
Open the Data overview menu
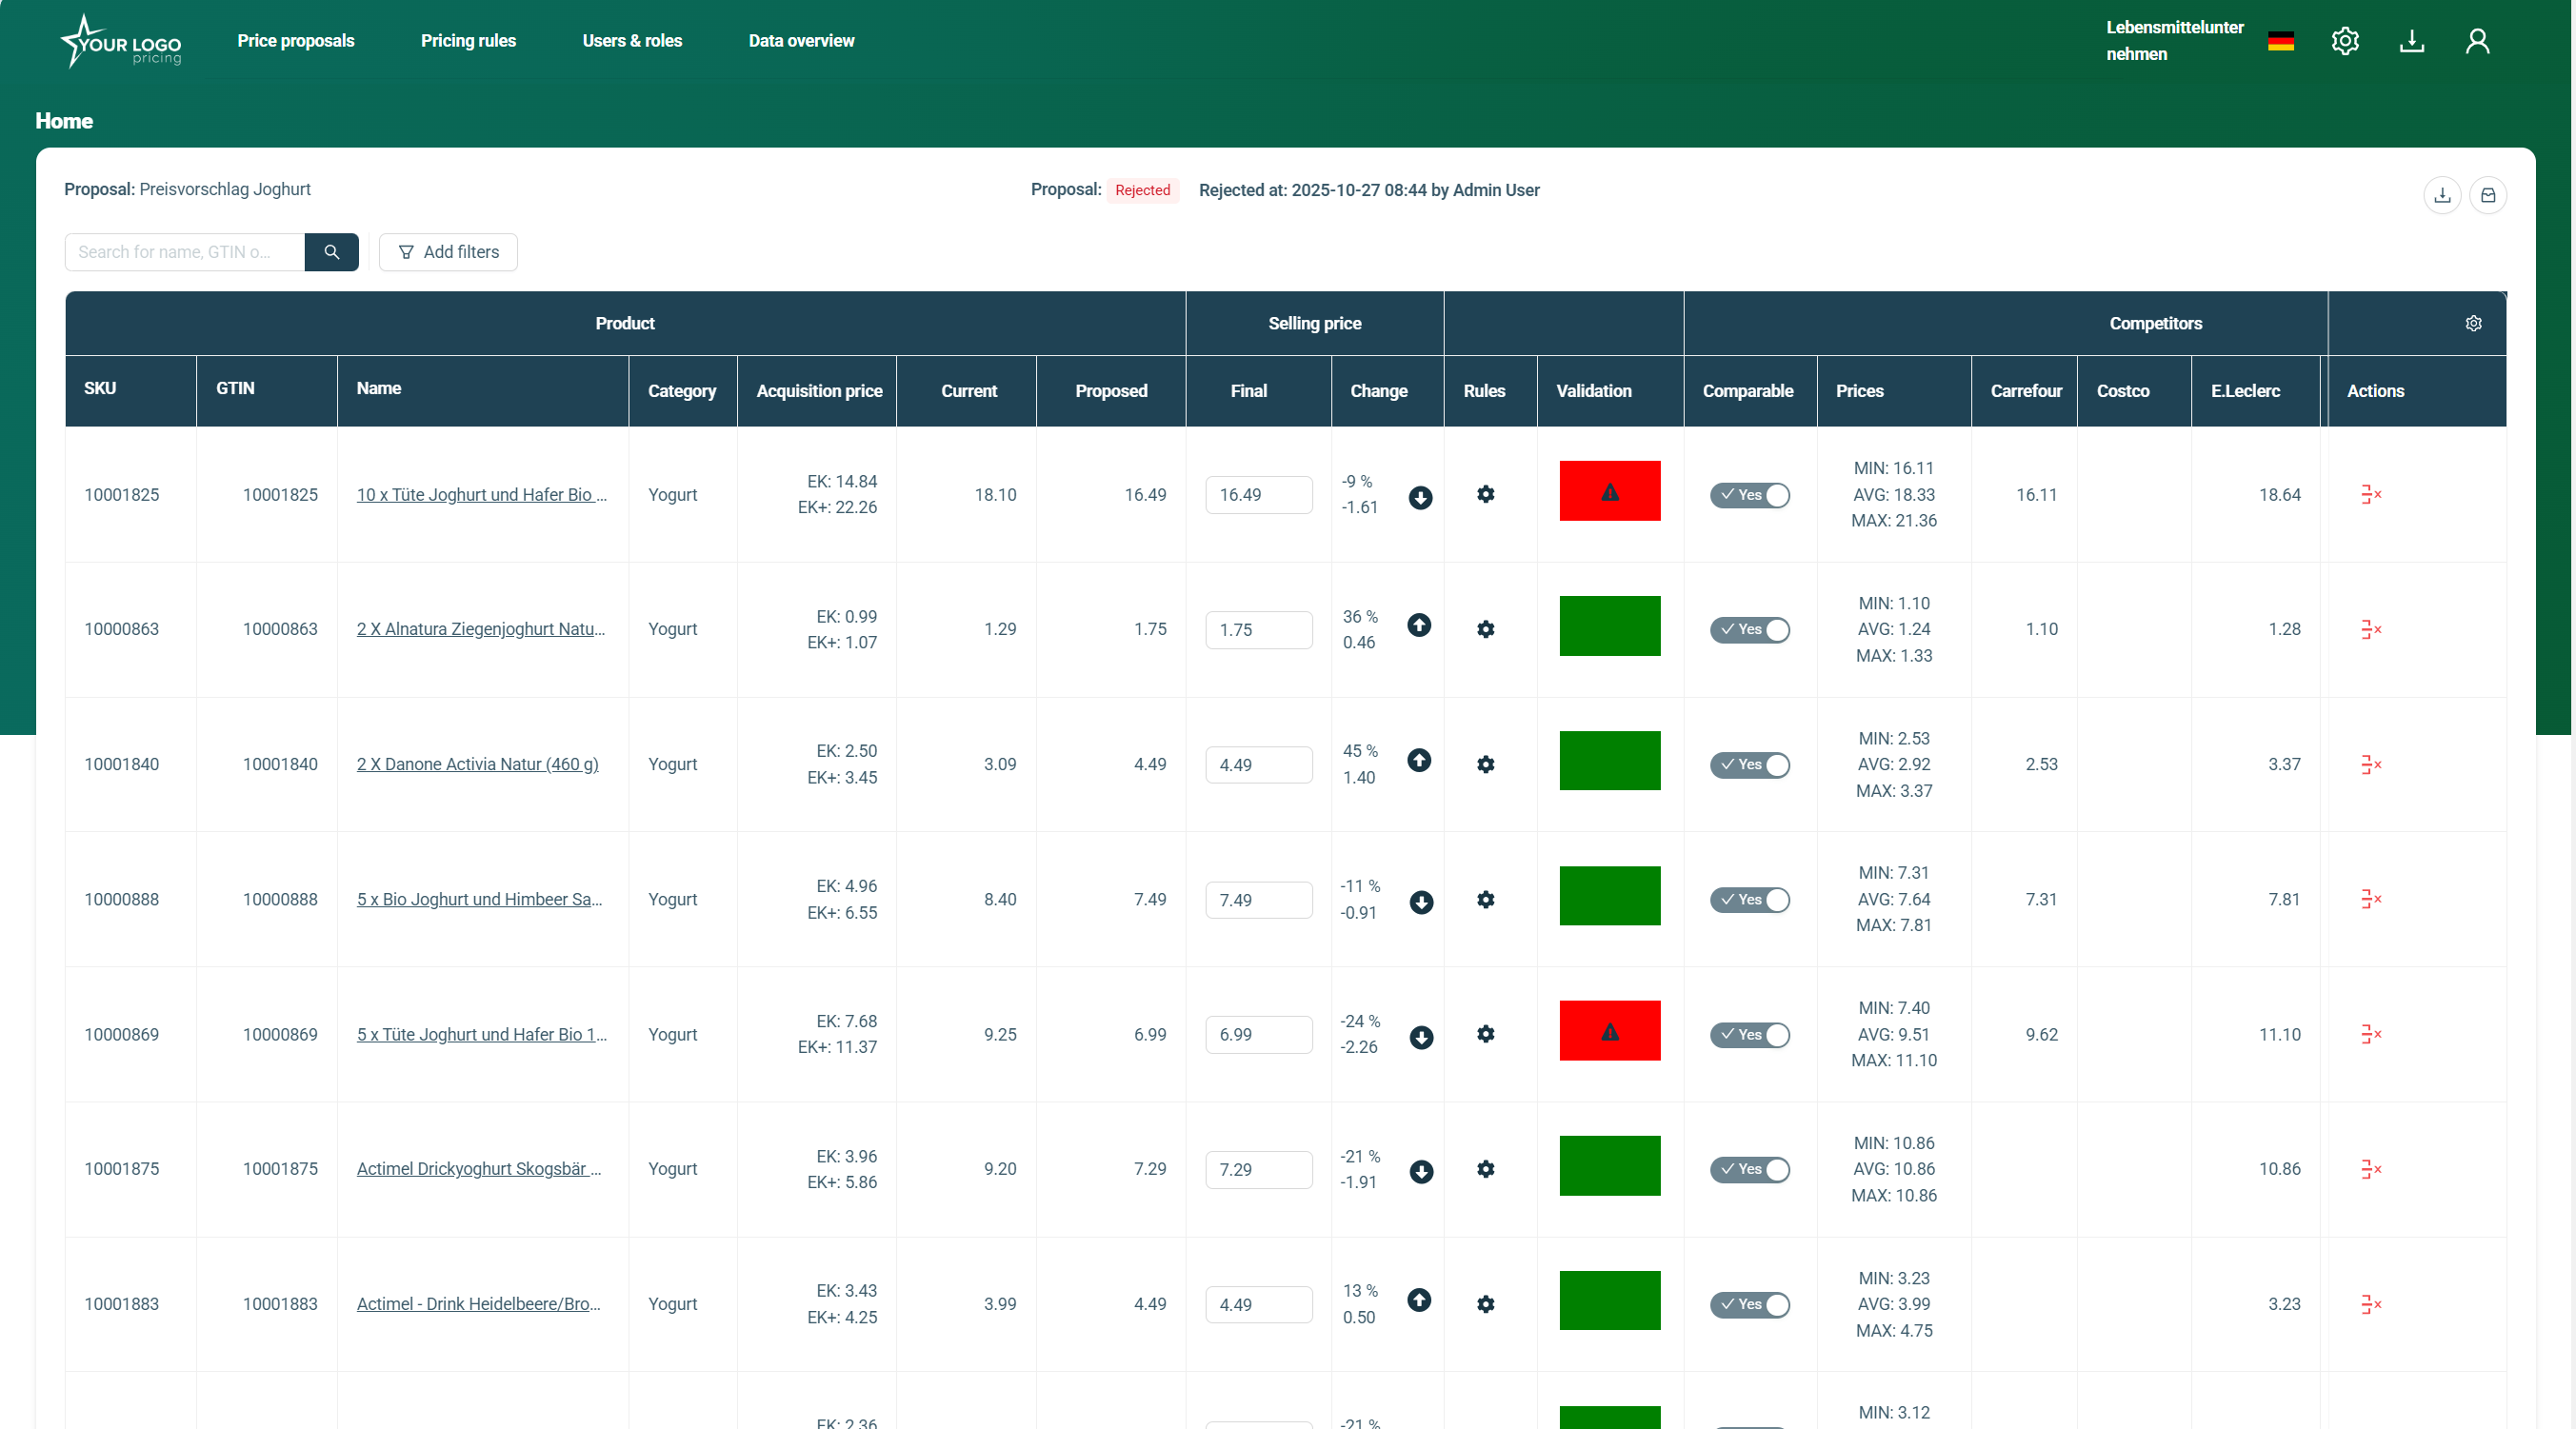point(801,41)
